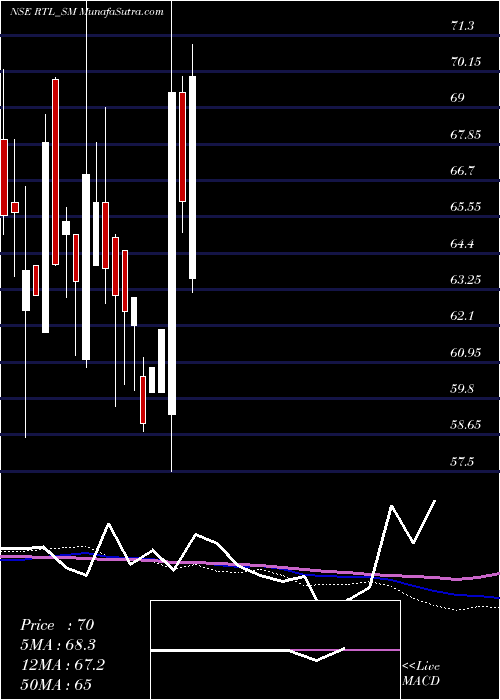
Task: Click the 60.95 price axis label
Action: 466,353
